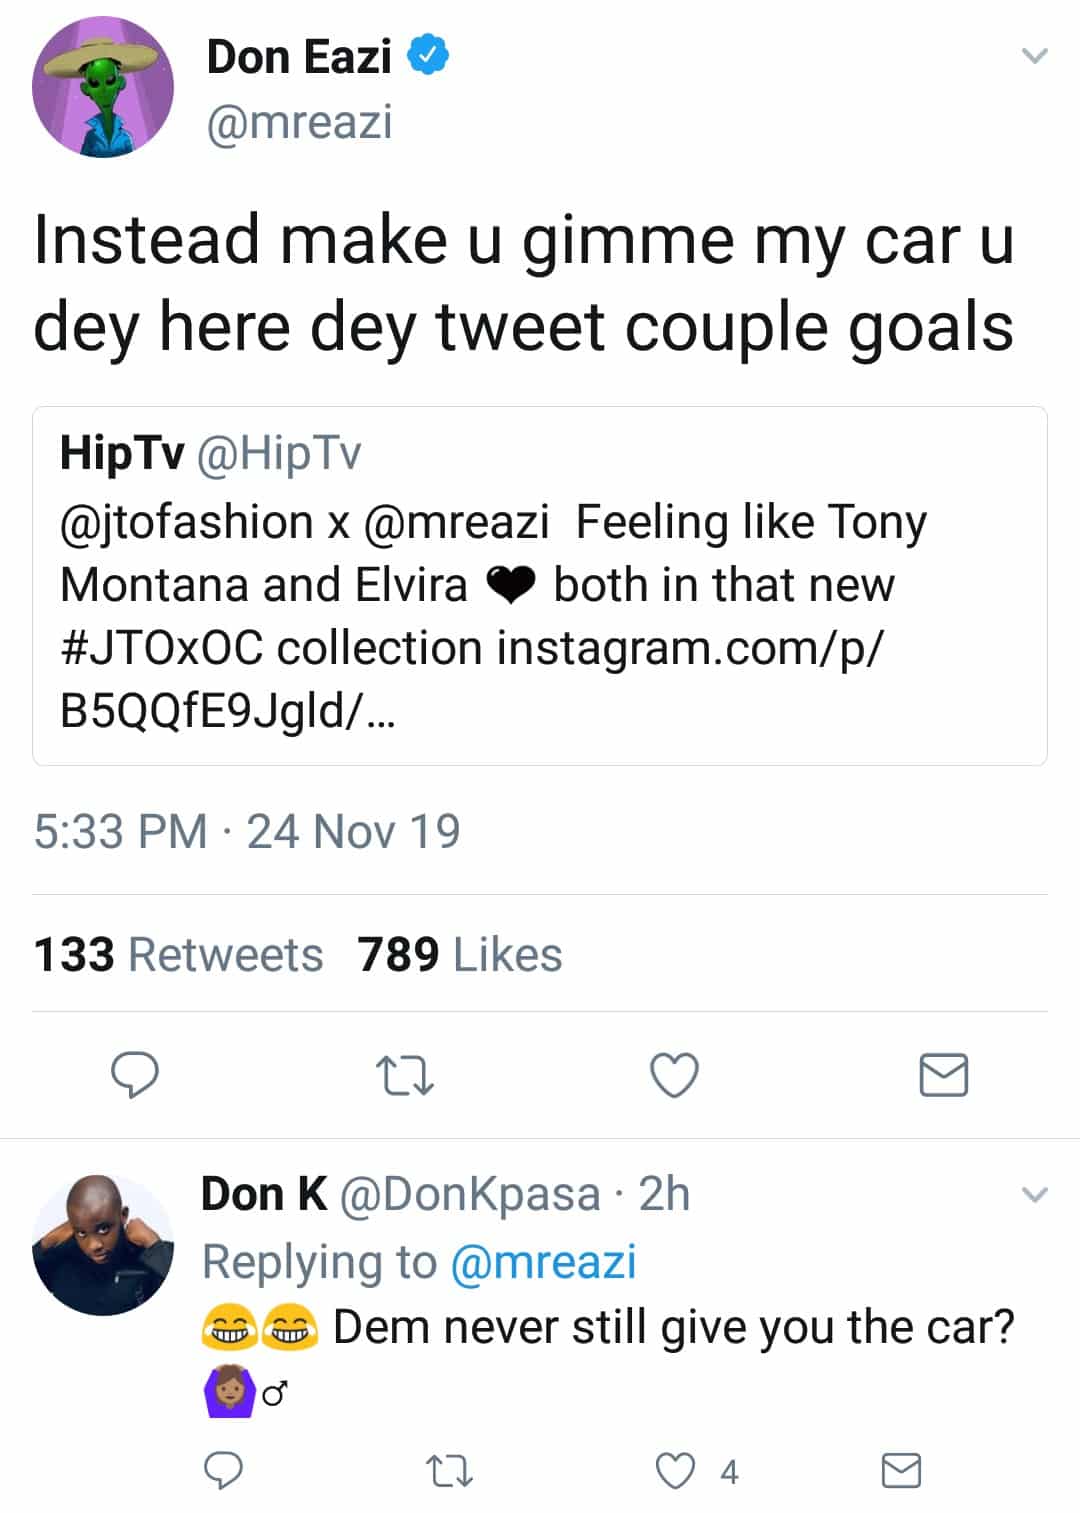Screen dimensions: 1080x1513
Task: Expand options menu on Don K's reply
Action: click(1034, 1194)
